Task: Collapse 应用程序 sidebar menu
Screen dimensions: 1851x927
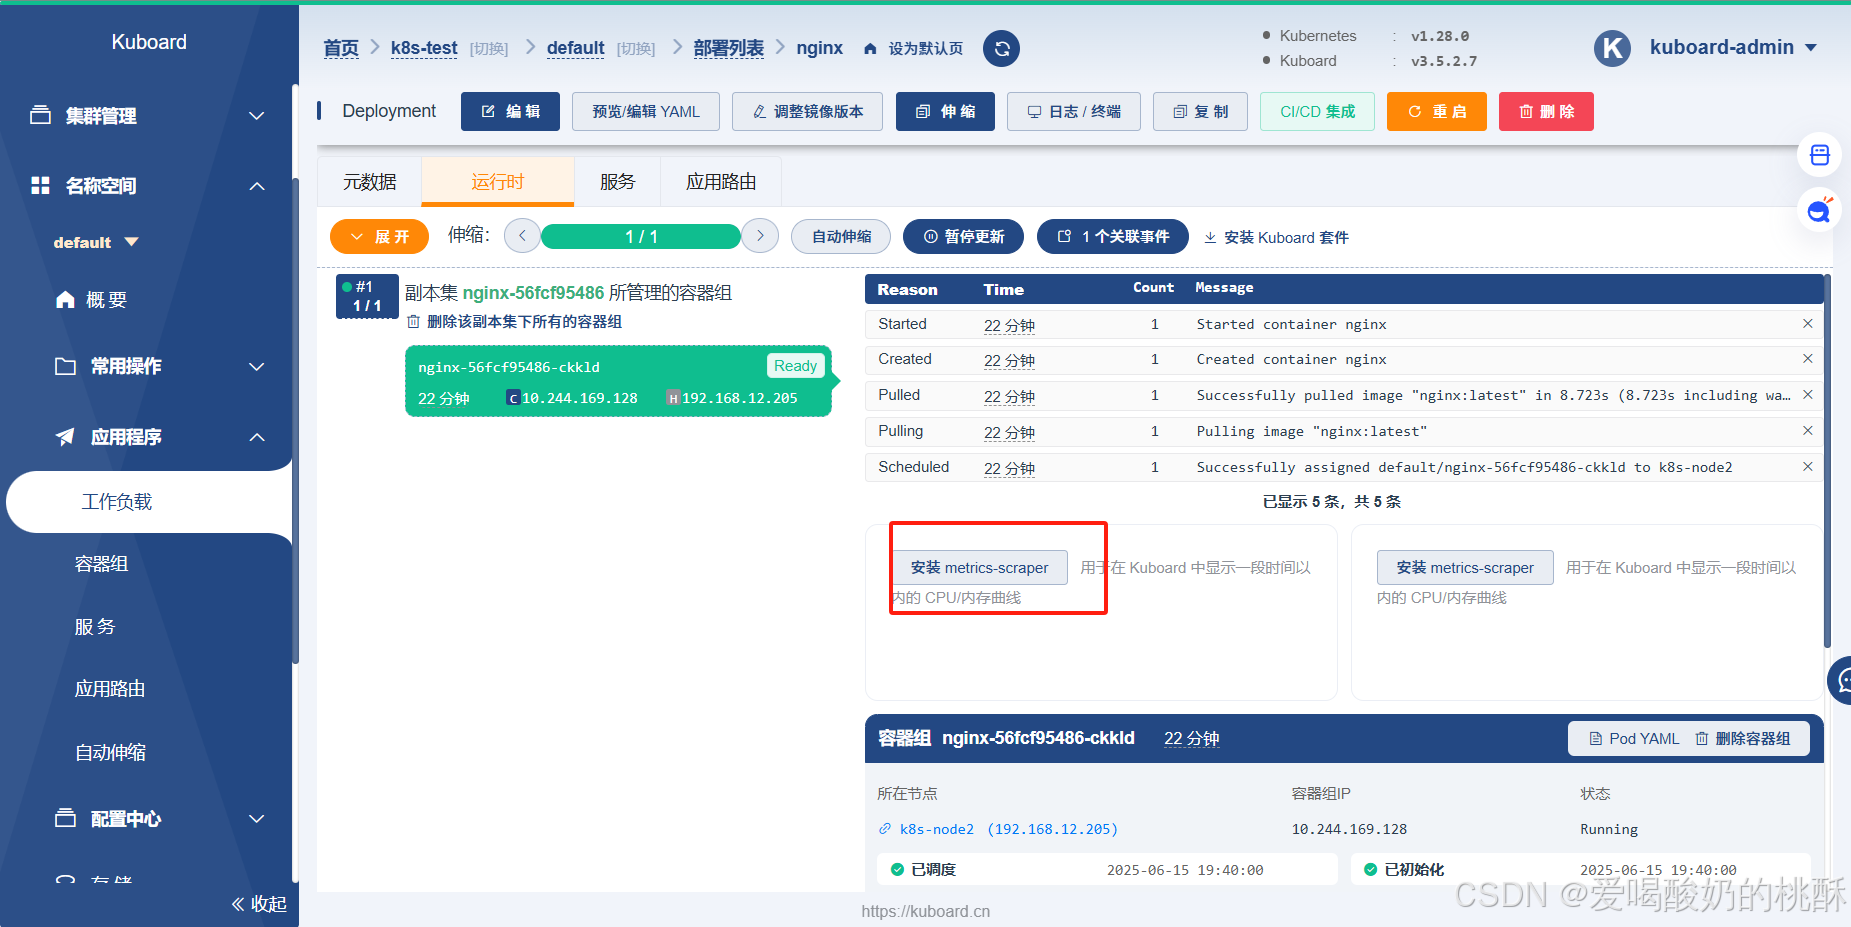Action: pos(160,437)
